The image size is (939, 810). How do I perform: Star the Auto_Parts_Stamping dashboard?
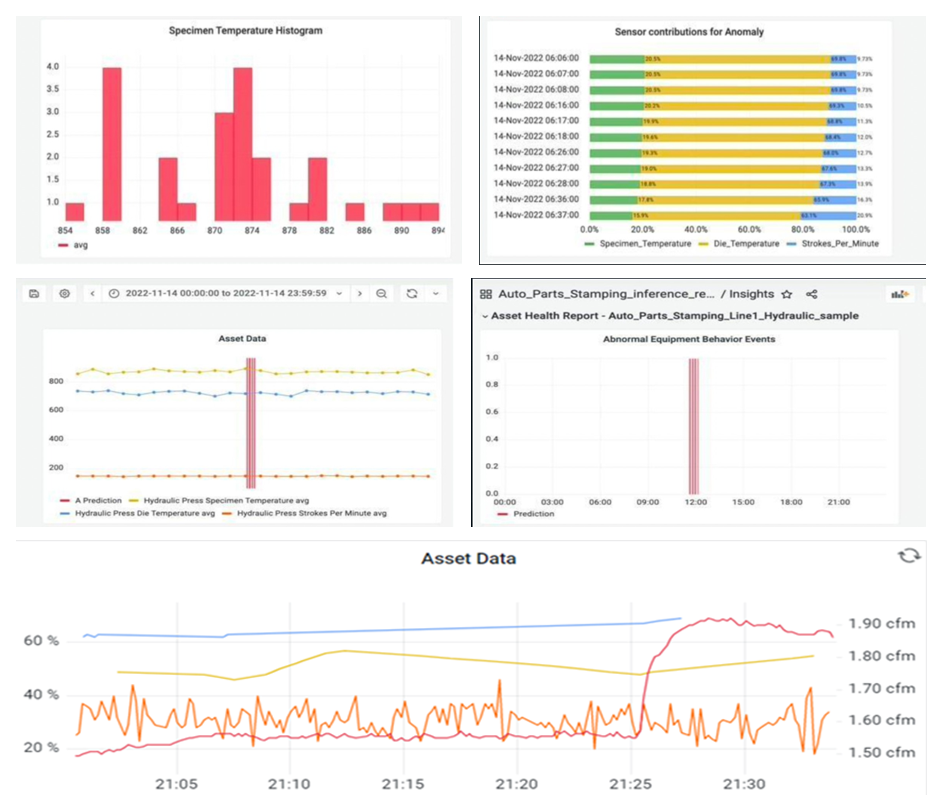click(x=787, y=294)
